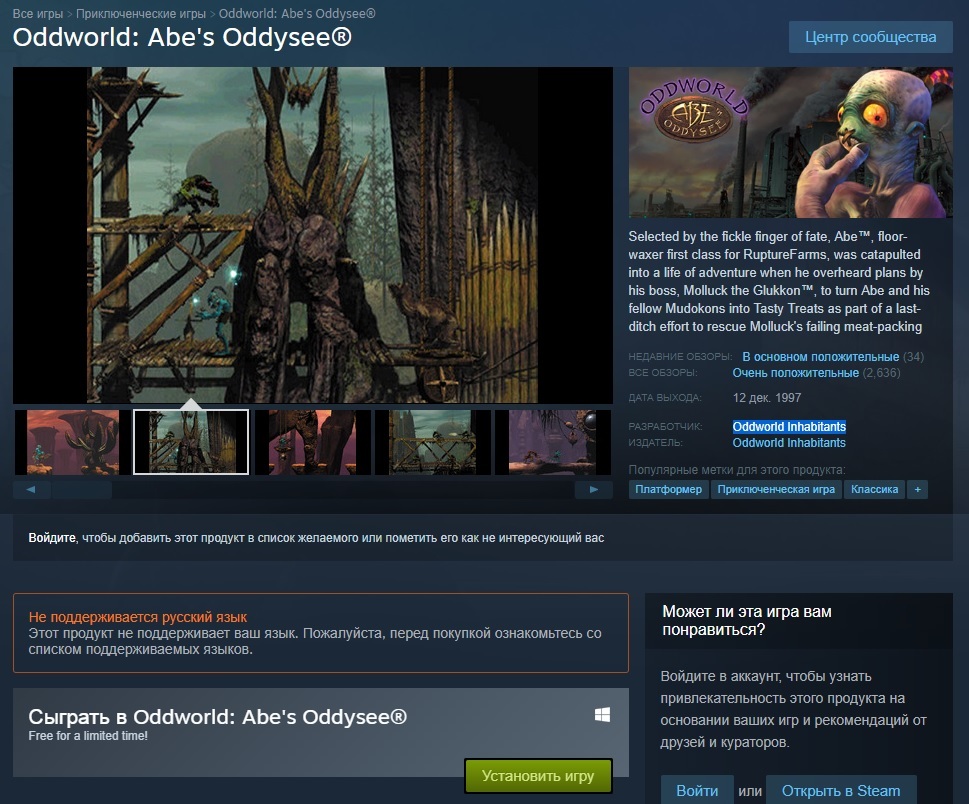The image size is (969, 804).
Task: Click the thumbnail strip scrollbar handle
Action: coord(82,489)
